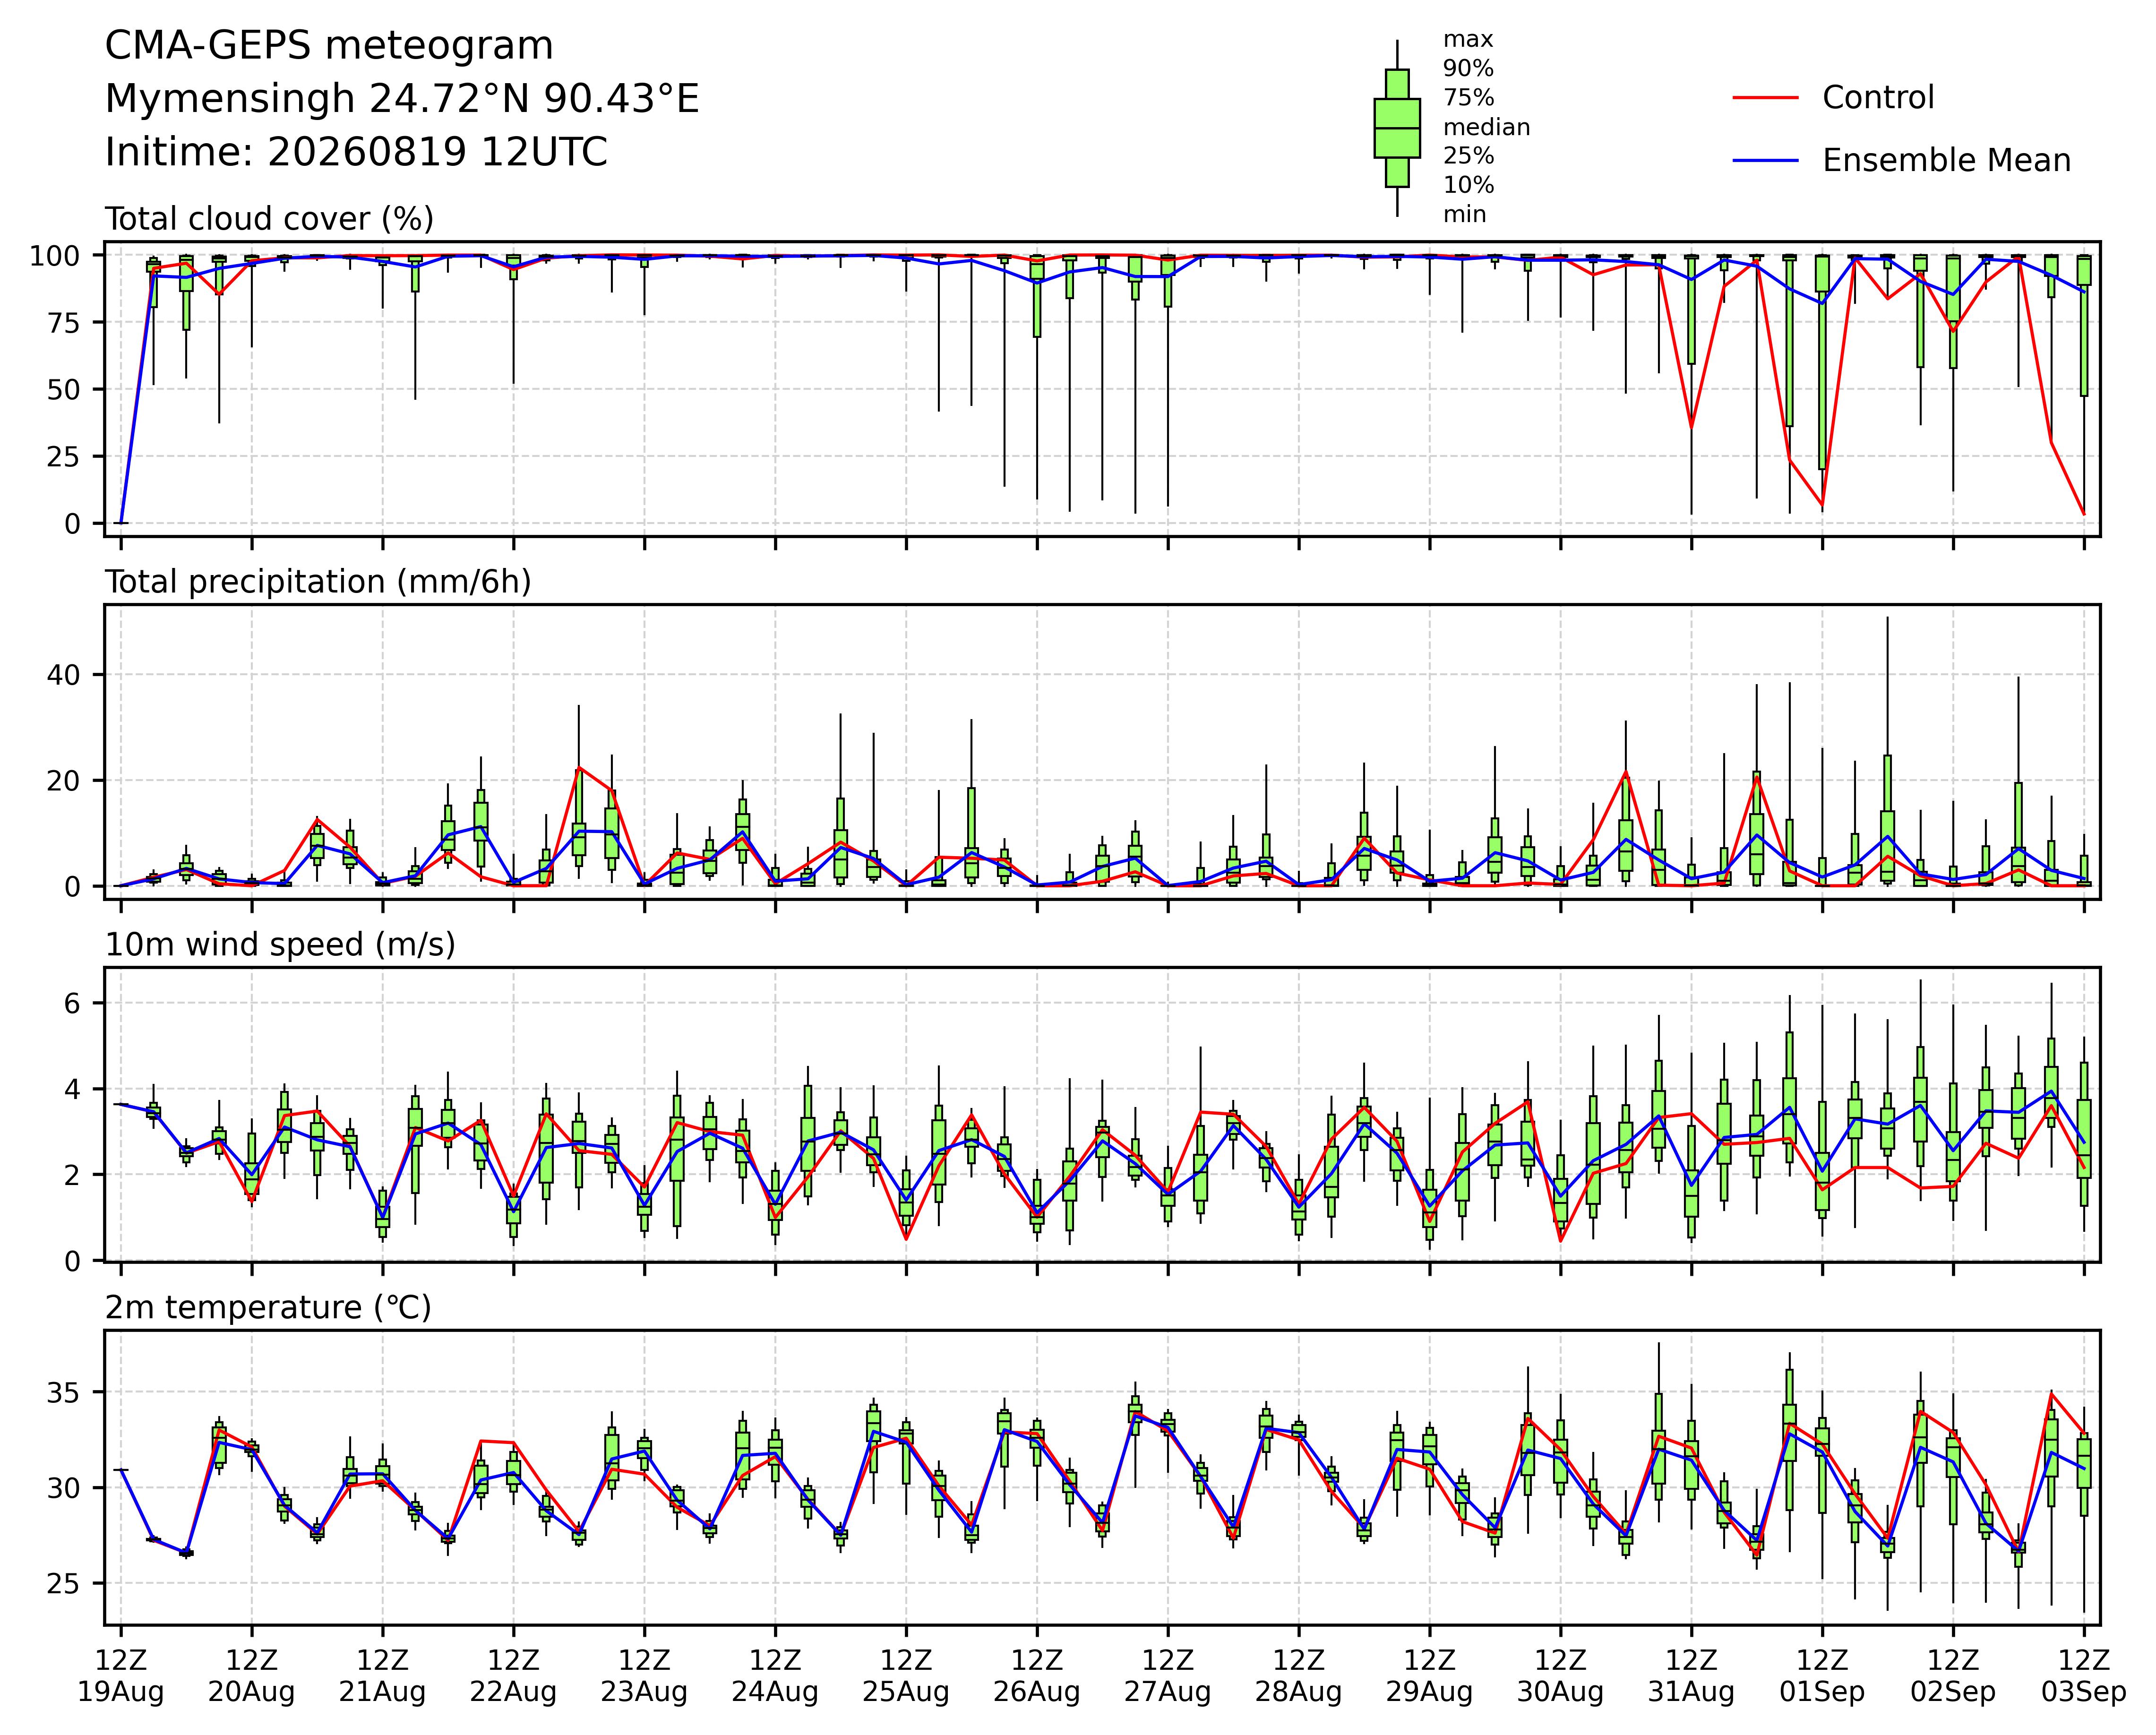Click the '12Z 02Sep' x-axis label
Viewport: 2156px width, 1735px height.
[1953, 1677]
